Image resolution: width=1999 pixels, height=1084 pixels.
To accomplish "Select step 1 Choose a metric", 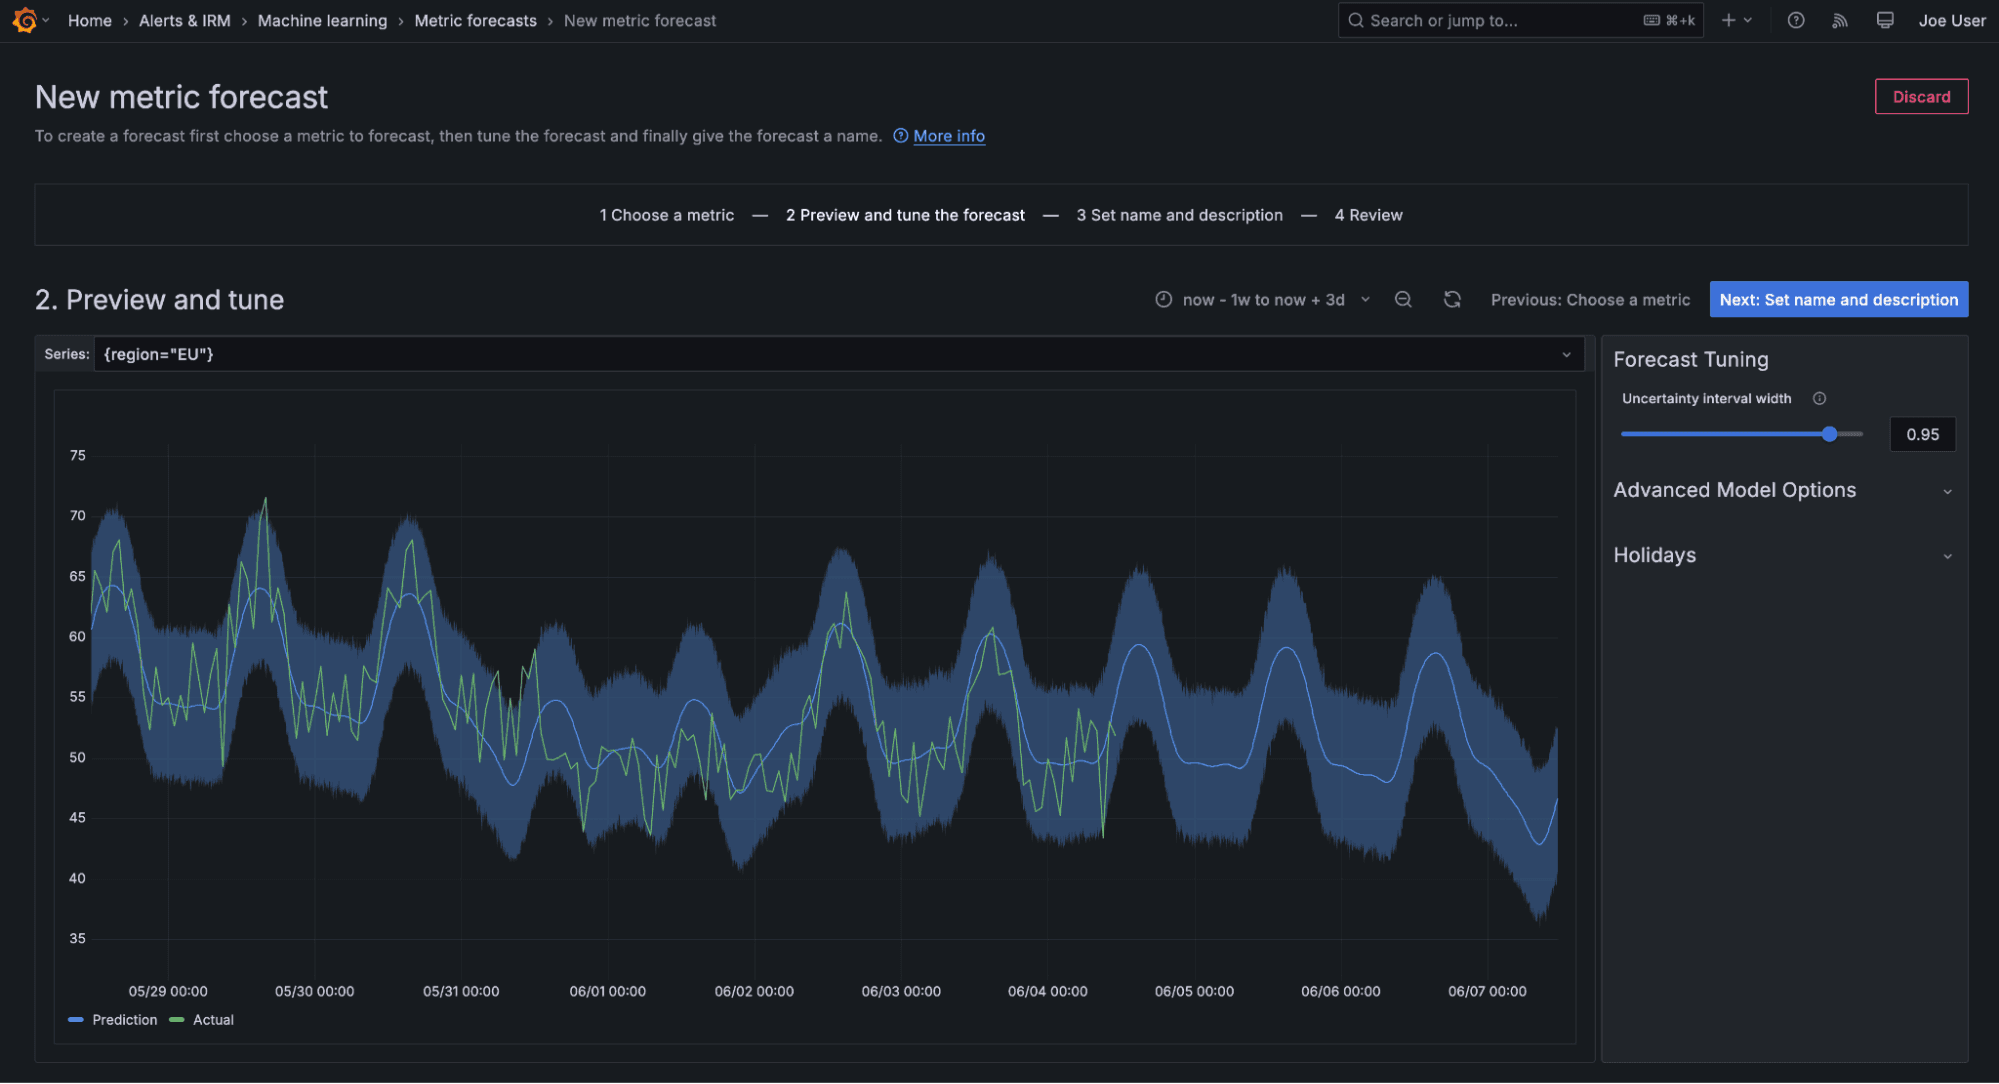I will 667,214.
